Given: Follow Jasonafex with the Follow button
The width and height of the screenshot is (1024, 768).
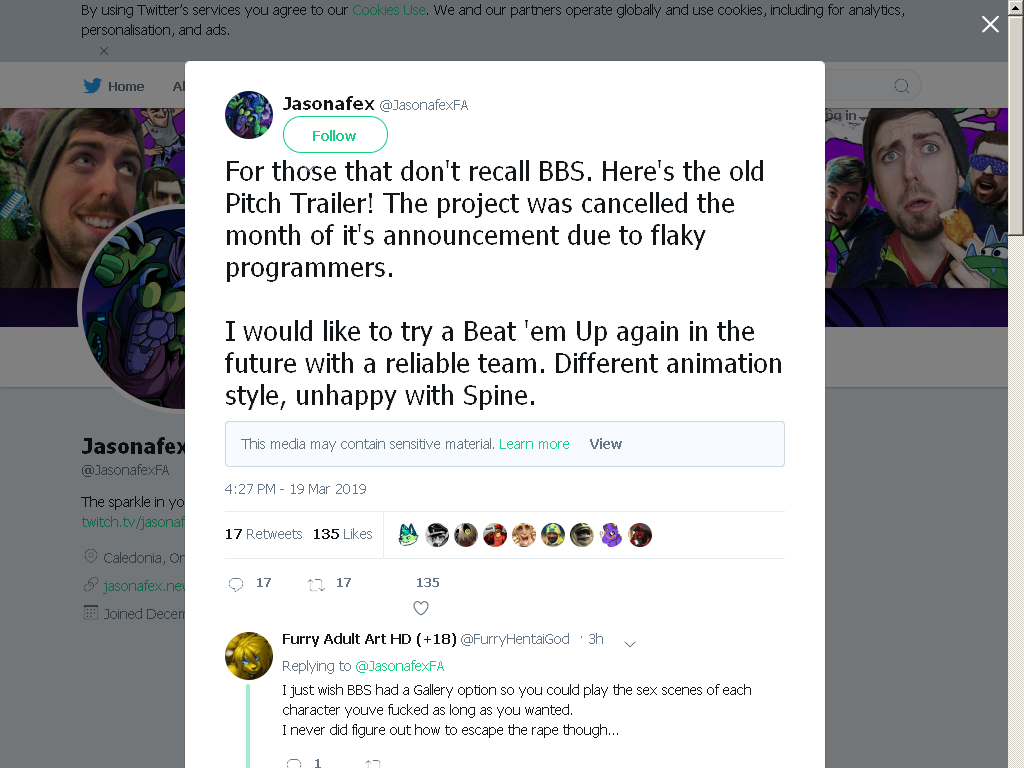Looking at the screenshot, I should (335, 135).
